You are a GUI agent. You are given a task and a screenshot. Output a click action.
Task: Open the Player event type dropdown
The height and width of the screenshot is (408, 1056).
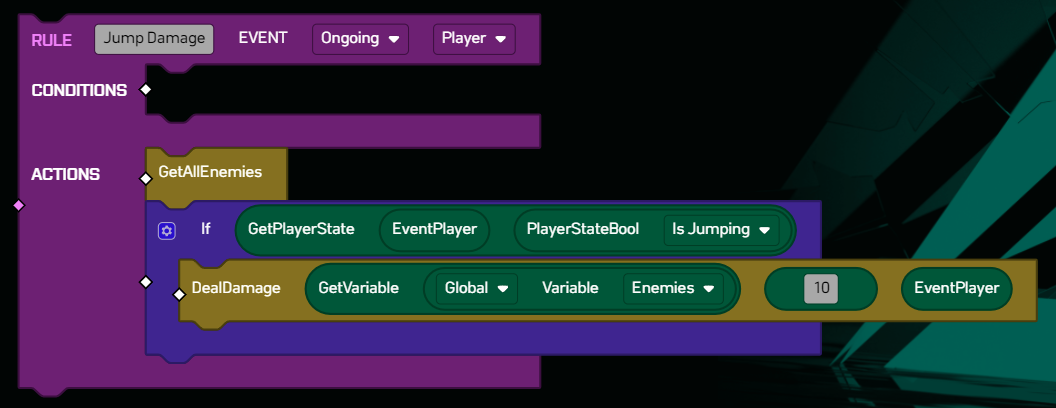pyautogui.click(x=474, y=39)
